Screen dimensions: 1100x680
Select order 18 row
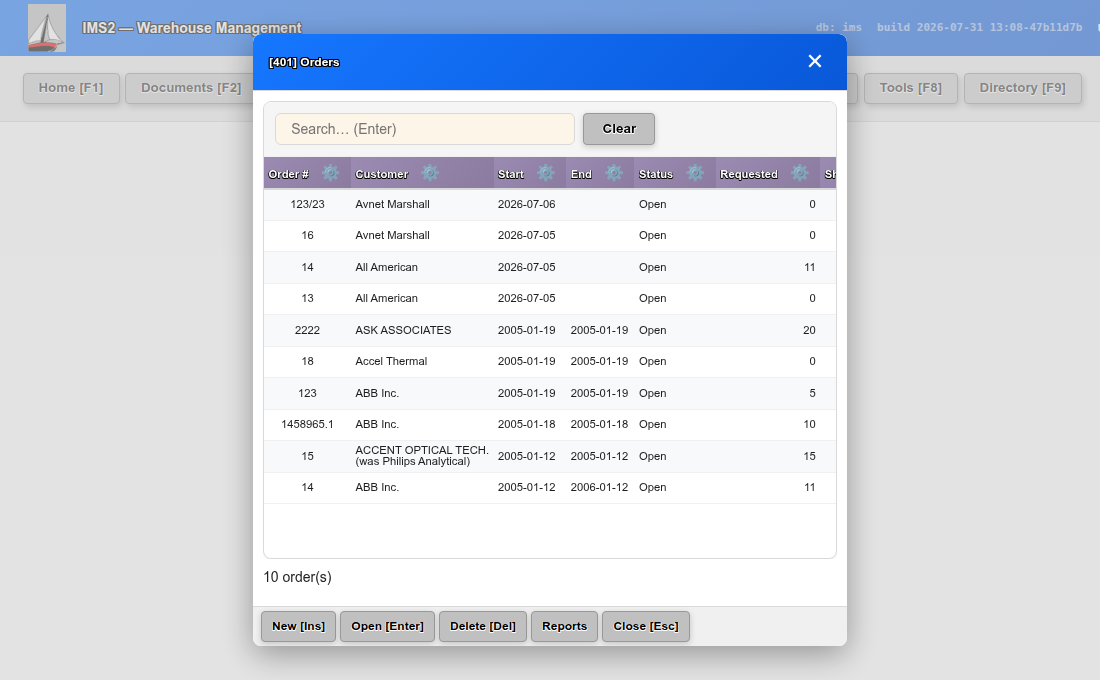pyautogui.click(x=550, y=361)
